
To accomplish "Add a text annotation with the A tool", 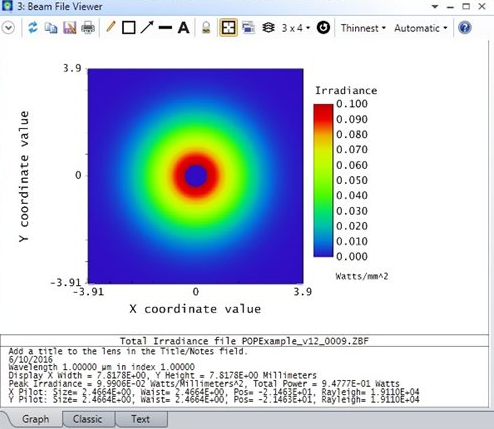I will [x=183, y=28].
